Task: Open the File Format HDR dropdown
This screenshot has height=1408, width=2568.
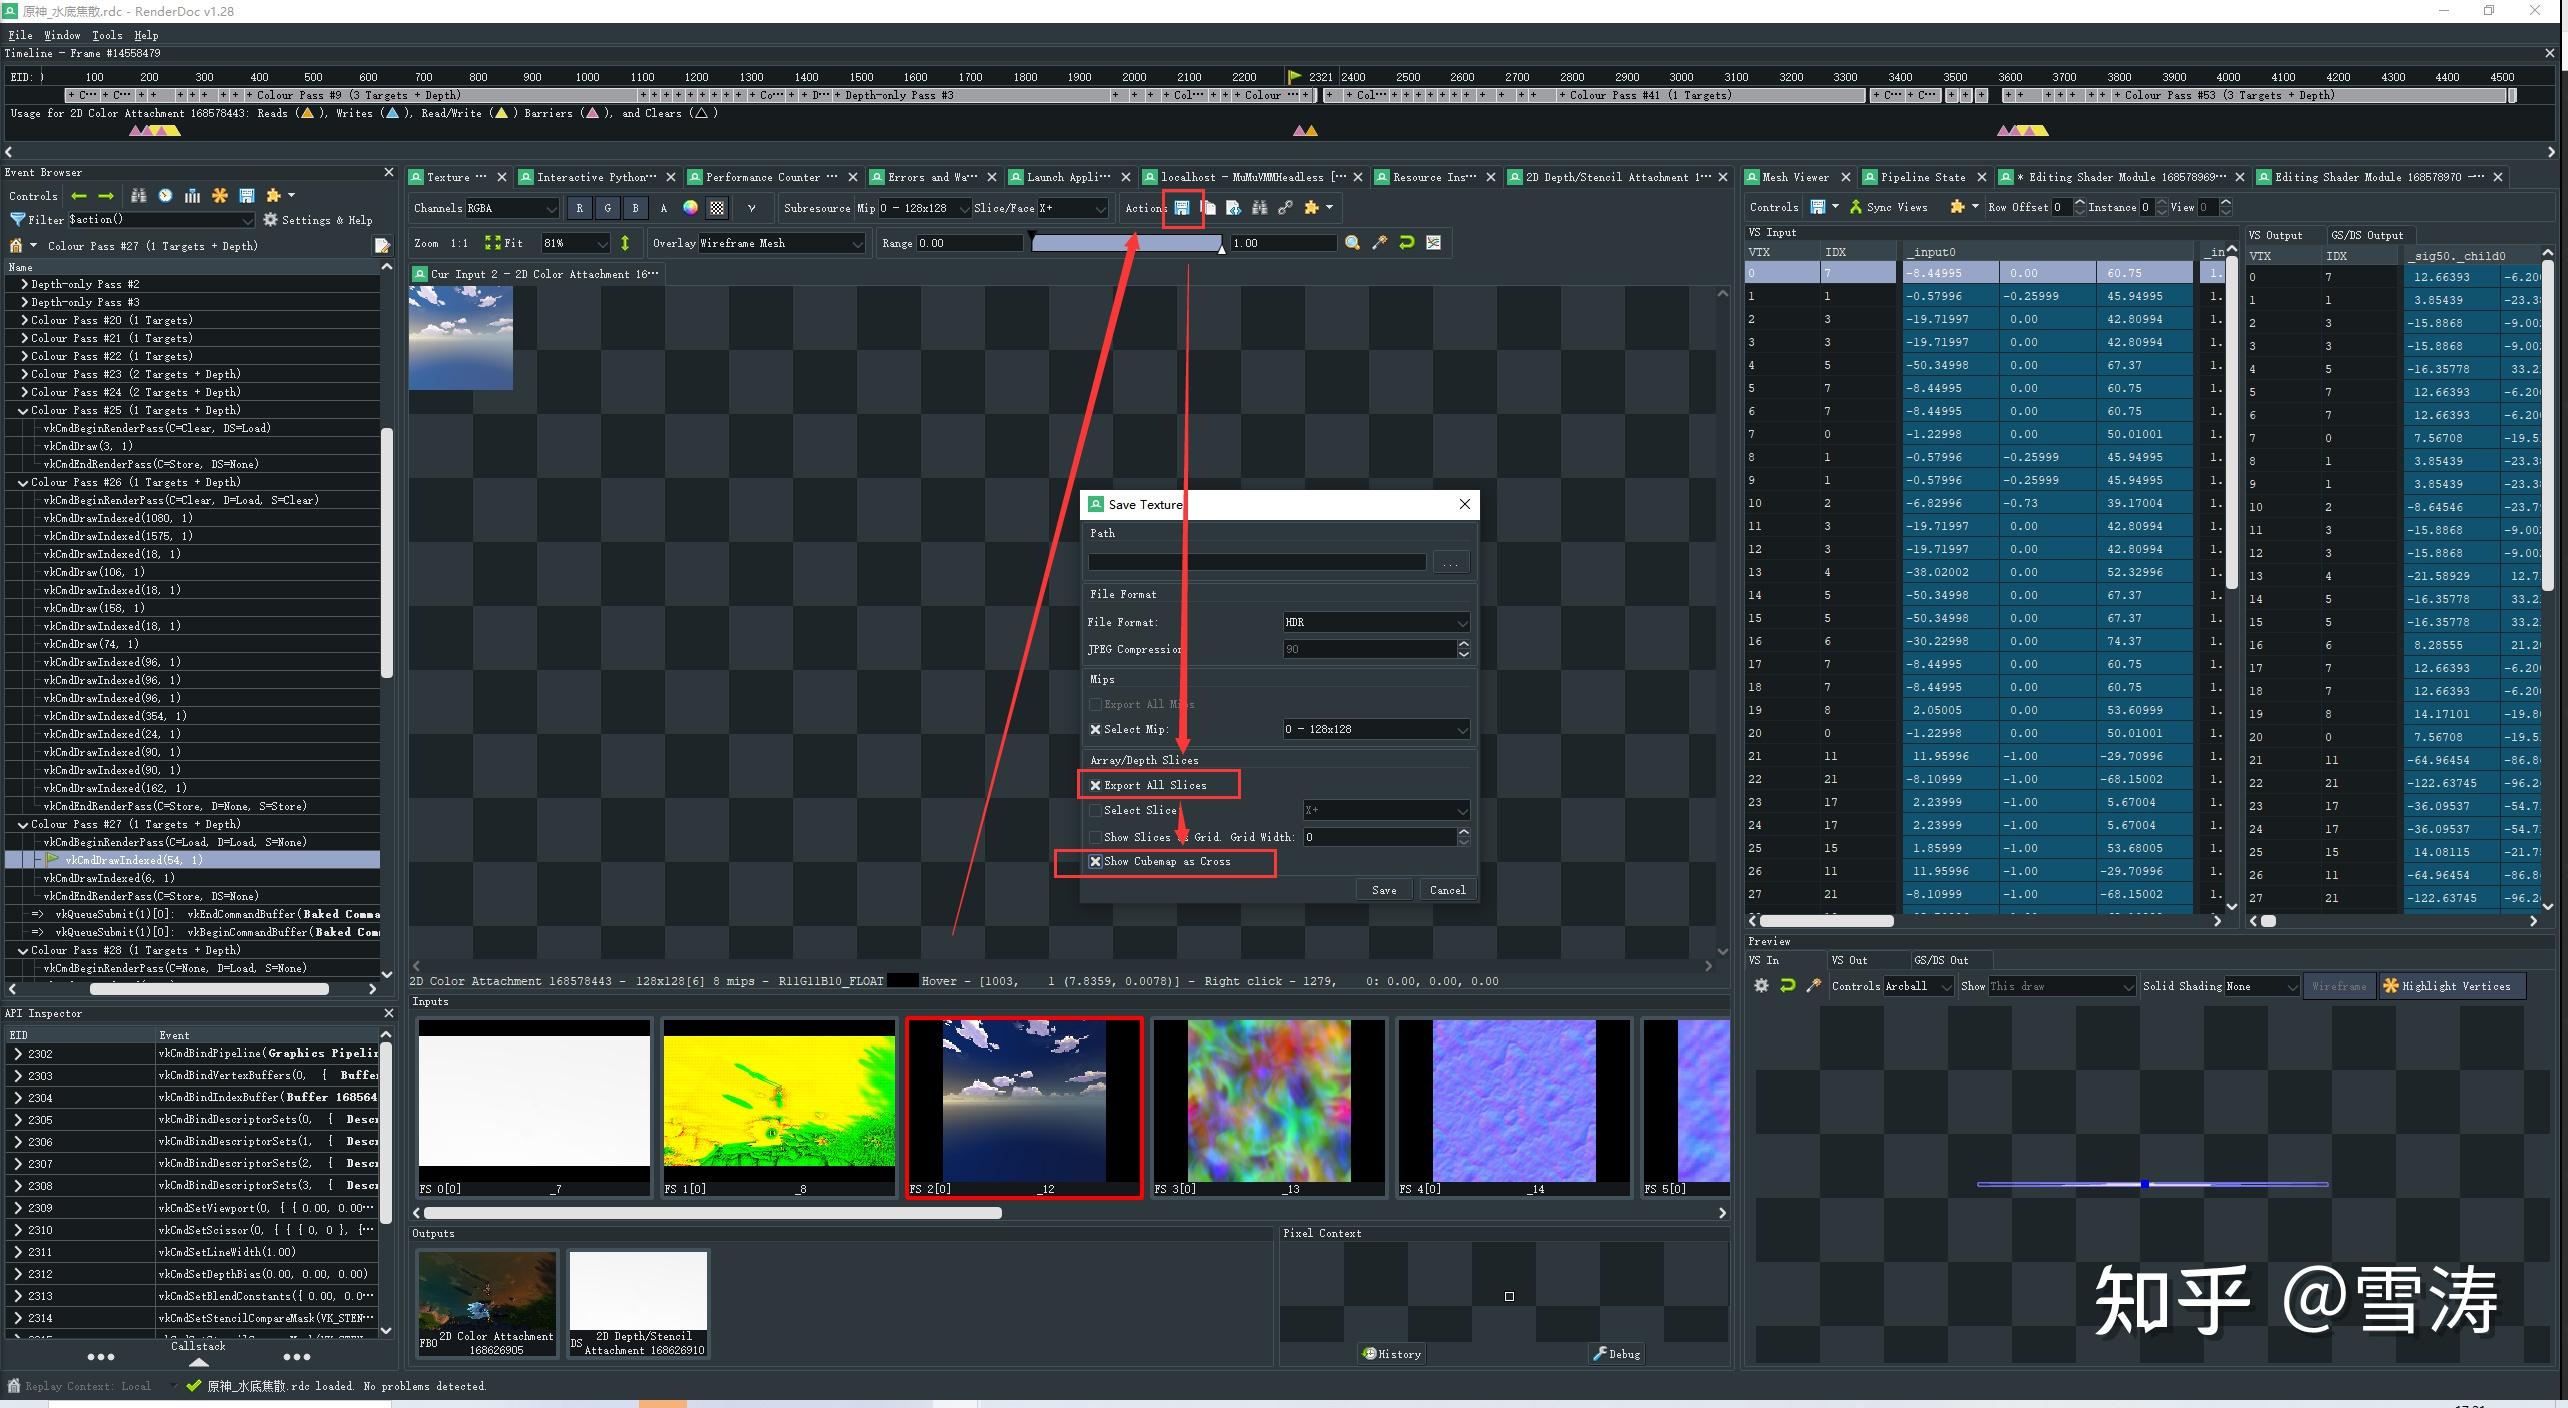Action: (1376, 622)
